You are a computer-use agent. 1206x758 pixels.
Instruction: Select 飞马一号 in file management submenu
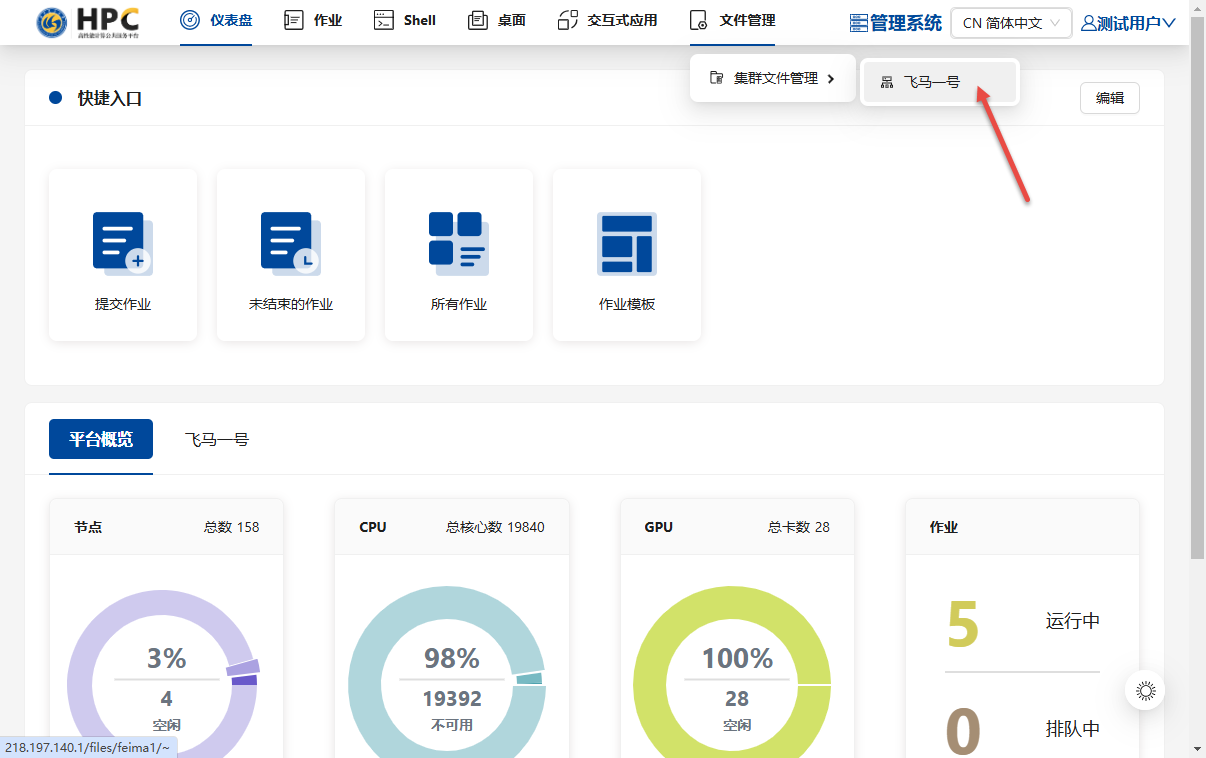(x=939, y=82)
